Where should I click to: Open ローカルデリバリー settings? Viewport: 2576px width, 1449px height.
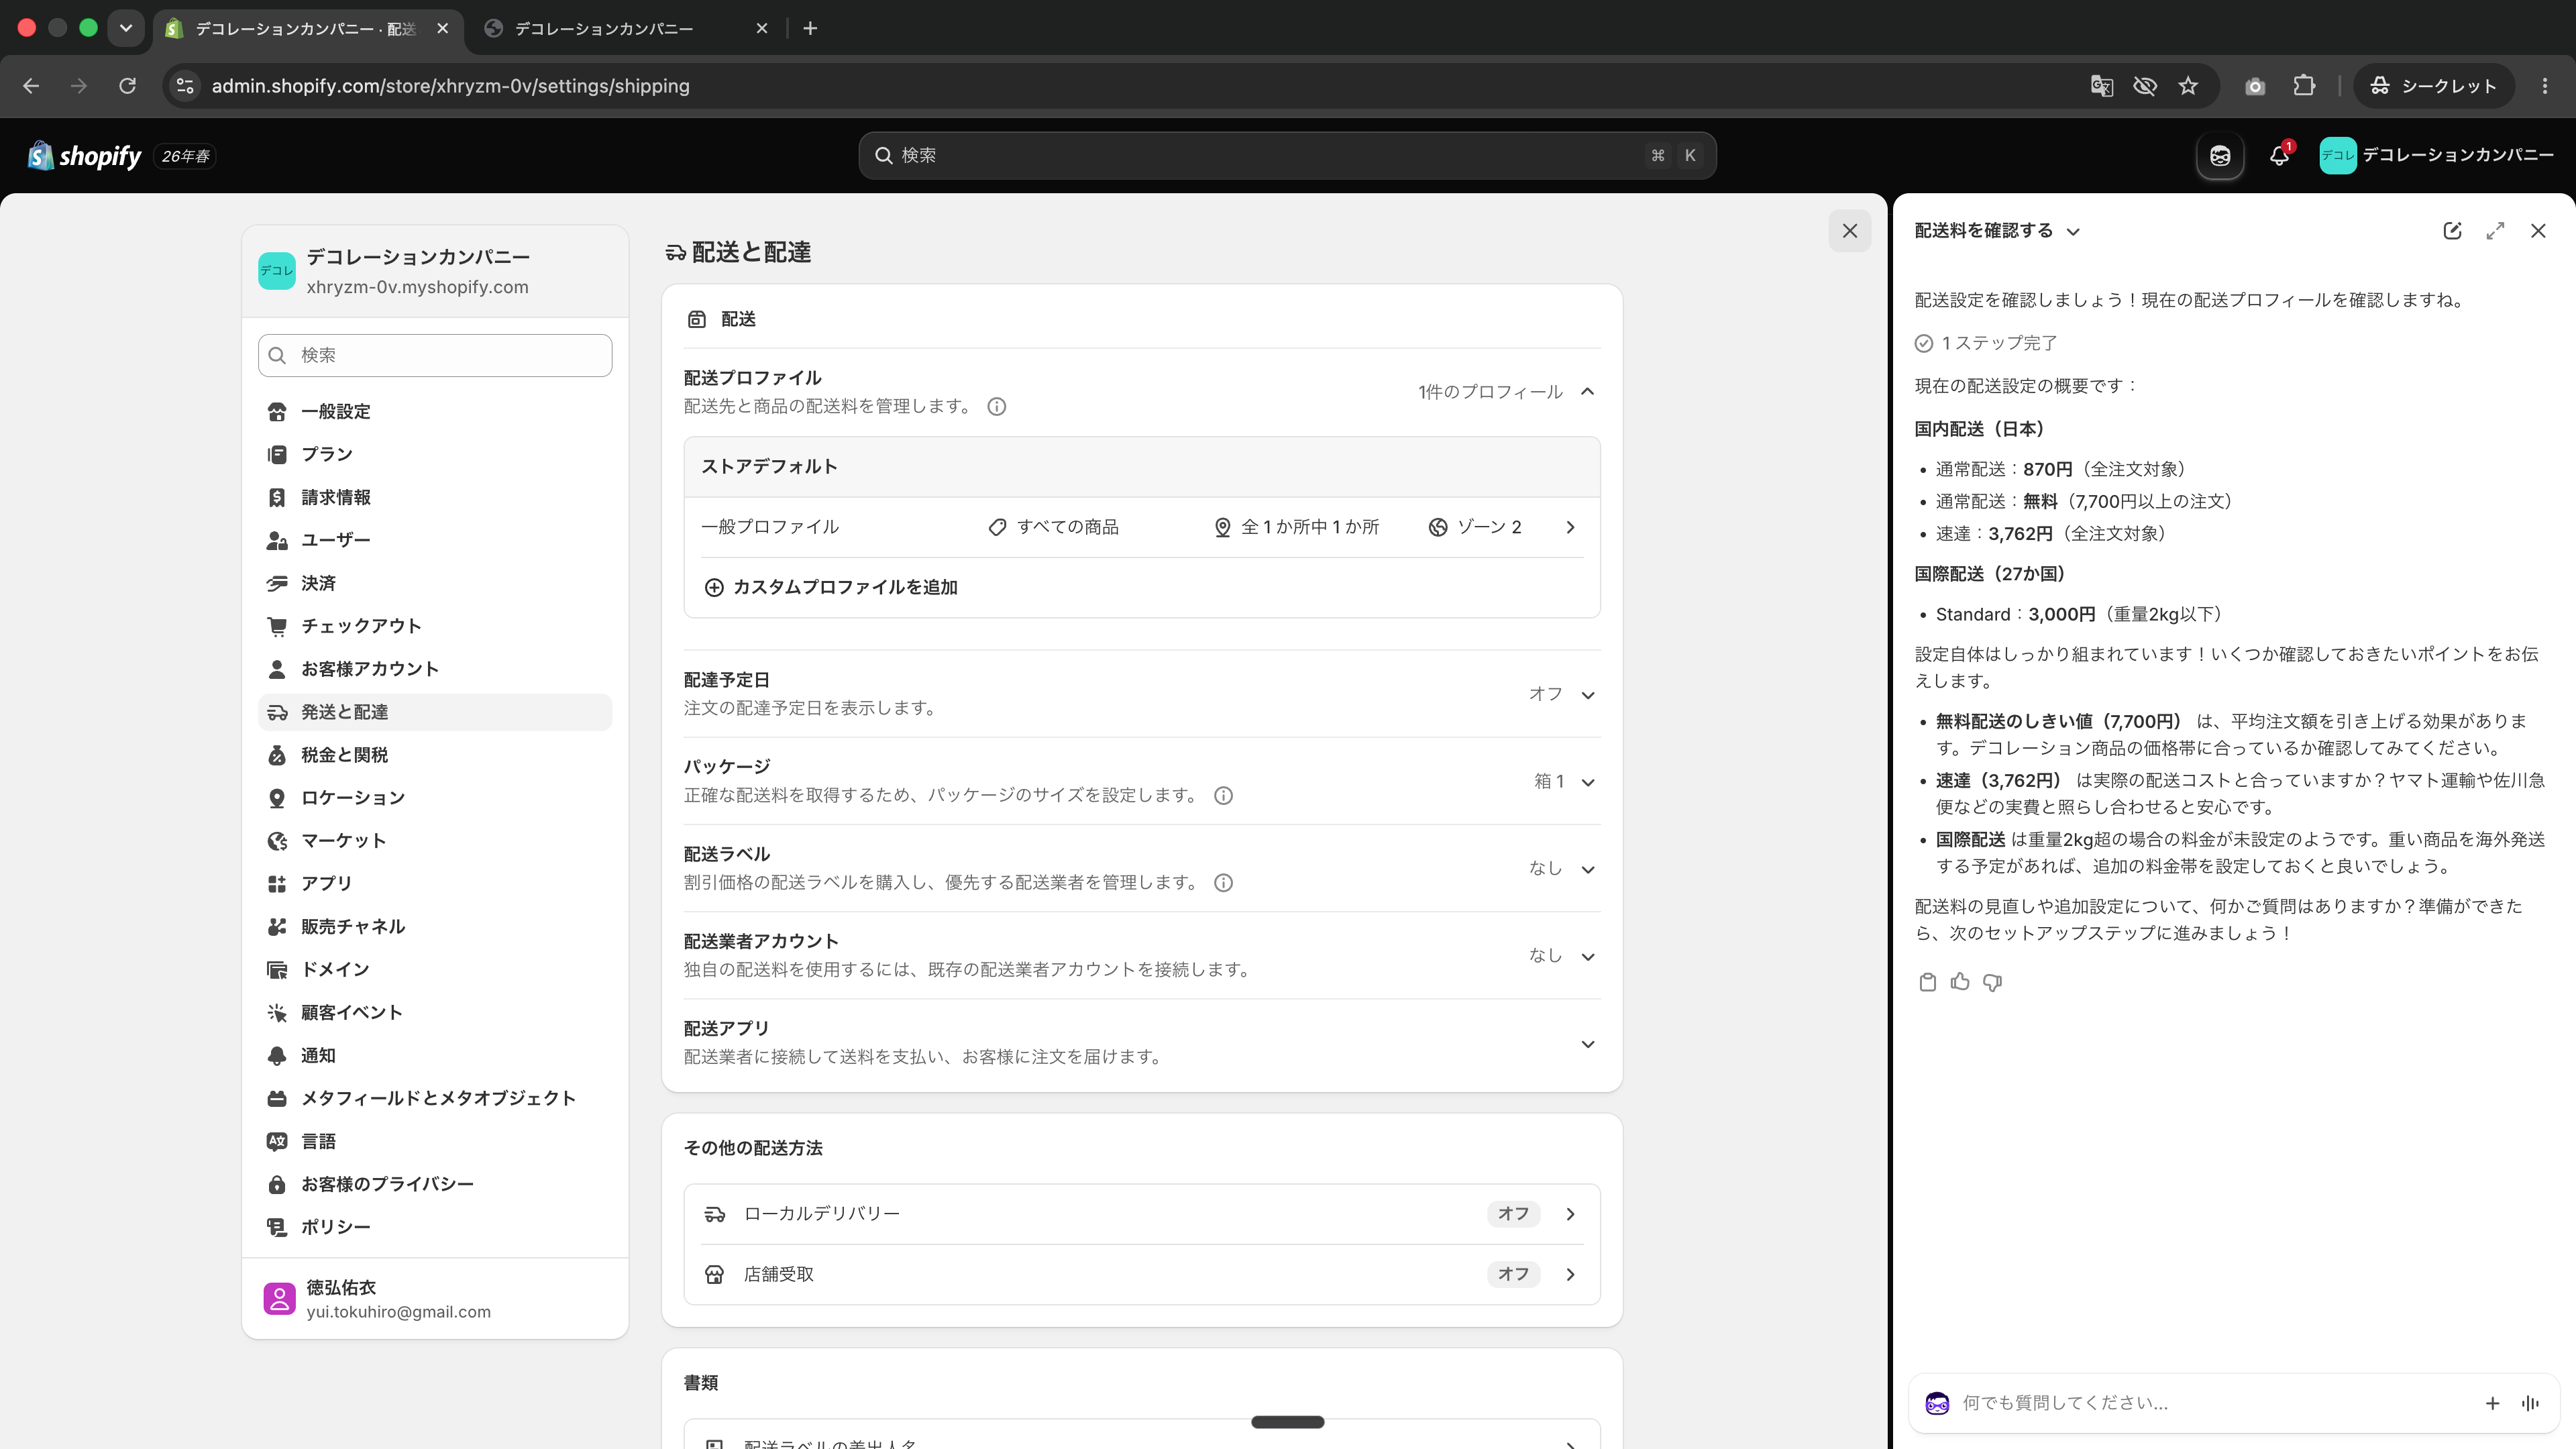pos(1142,1214)
